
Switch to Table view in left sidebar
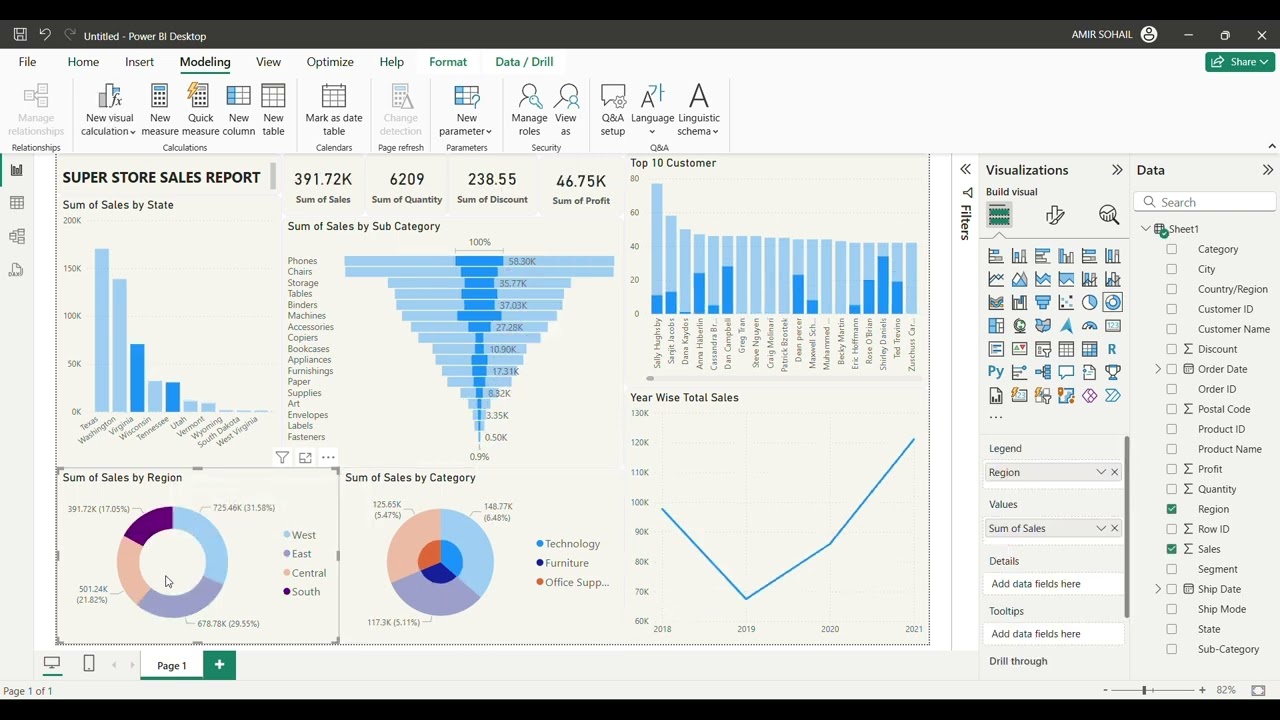[x=16, y=203]
